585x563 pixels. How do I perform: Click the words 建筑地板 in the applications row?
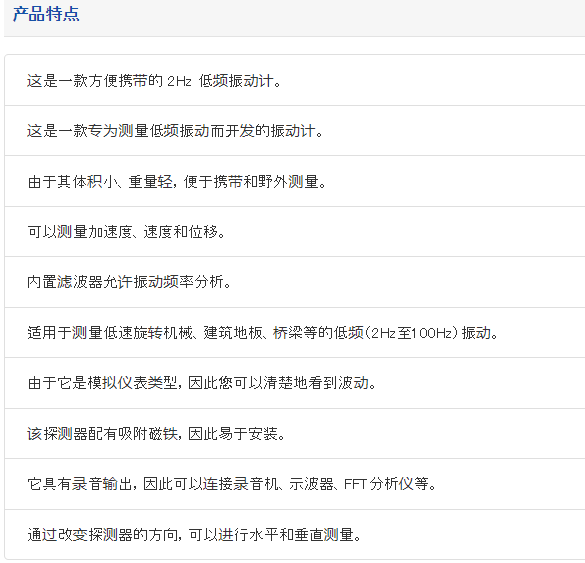coord(233,332)
